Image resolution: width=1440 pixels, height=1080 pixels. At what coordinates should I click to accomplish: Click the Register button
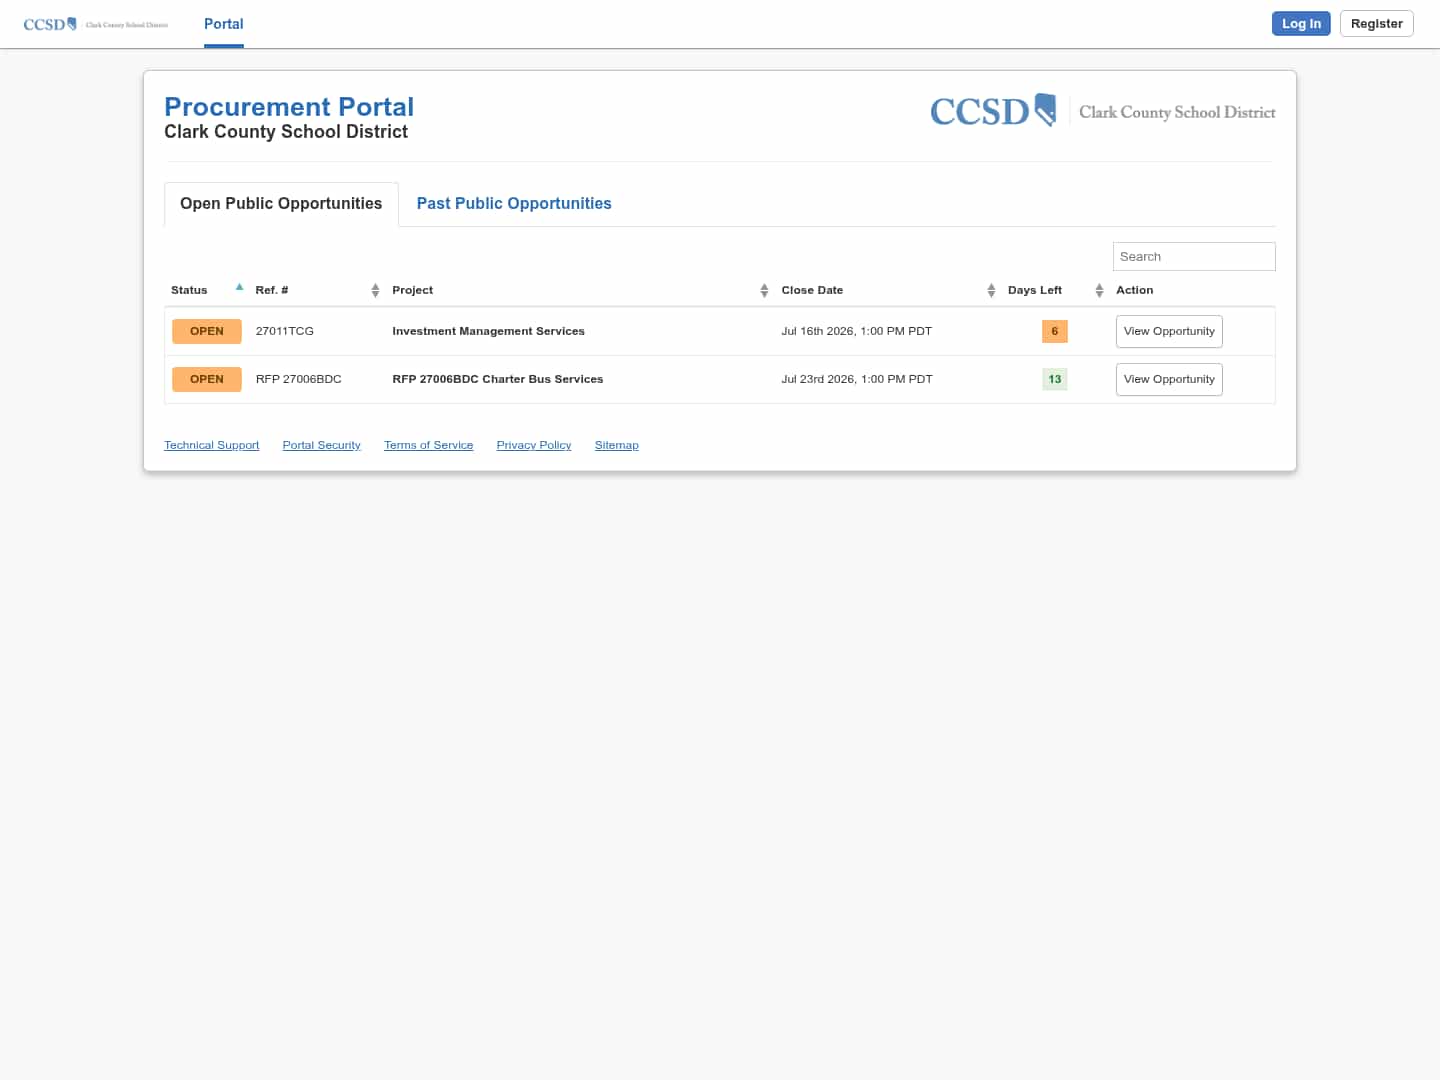pos(1377,24)
